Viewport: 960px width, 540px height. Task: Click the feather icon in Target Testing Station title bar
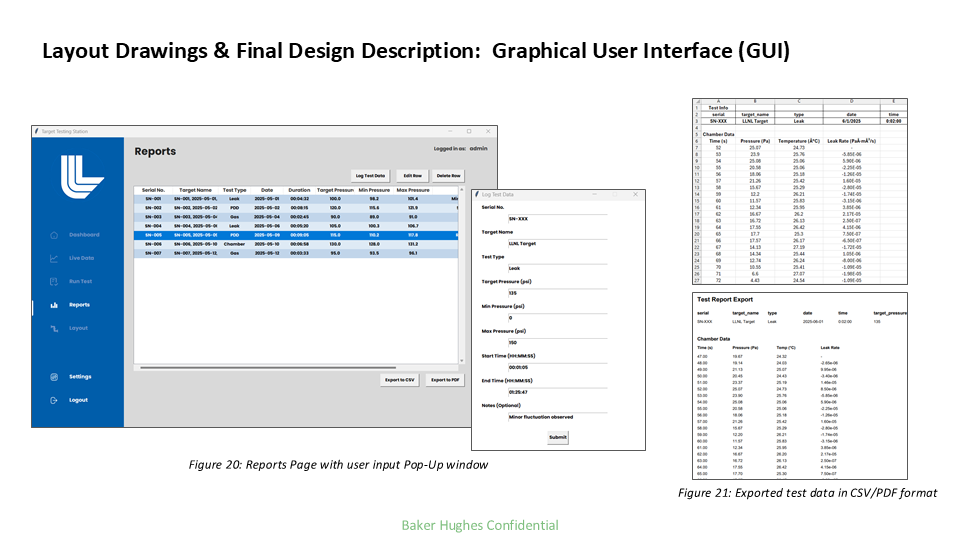coord(37,131)
